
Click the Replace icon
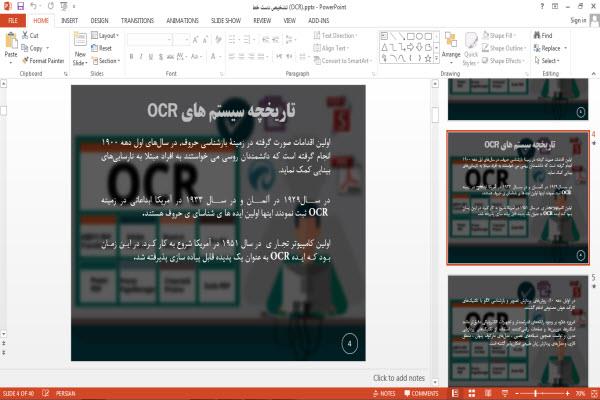[537, 48]
